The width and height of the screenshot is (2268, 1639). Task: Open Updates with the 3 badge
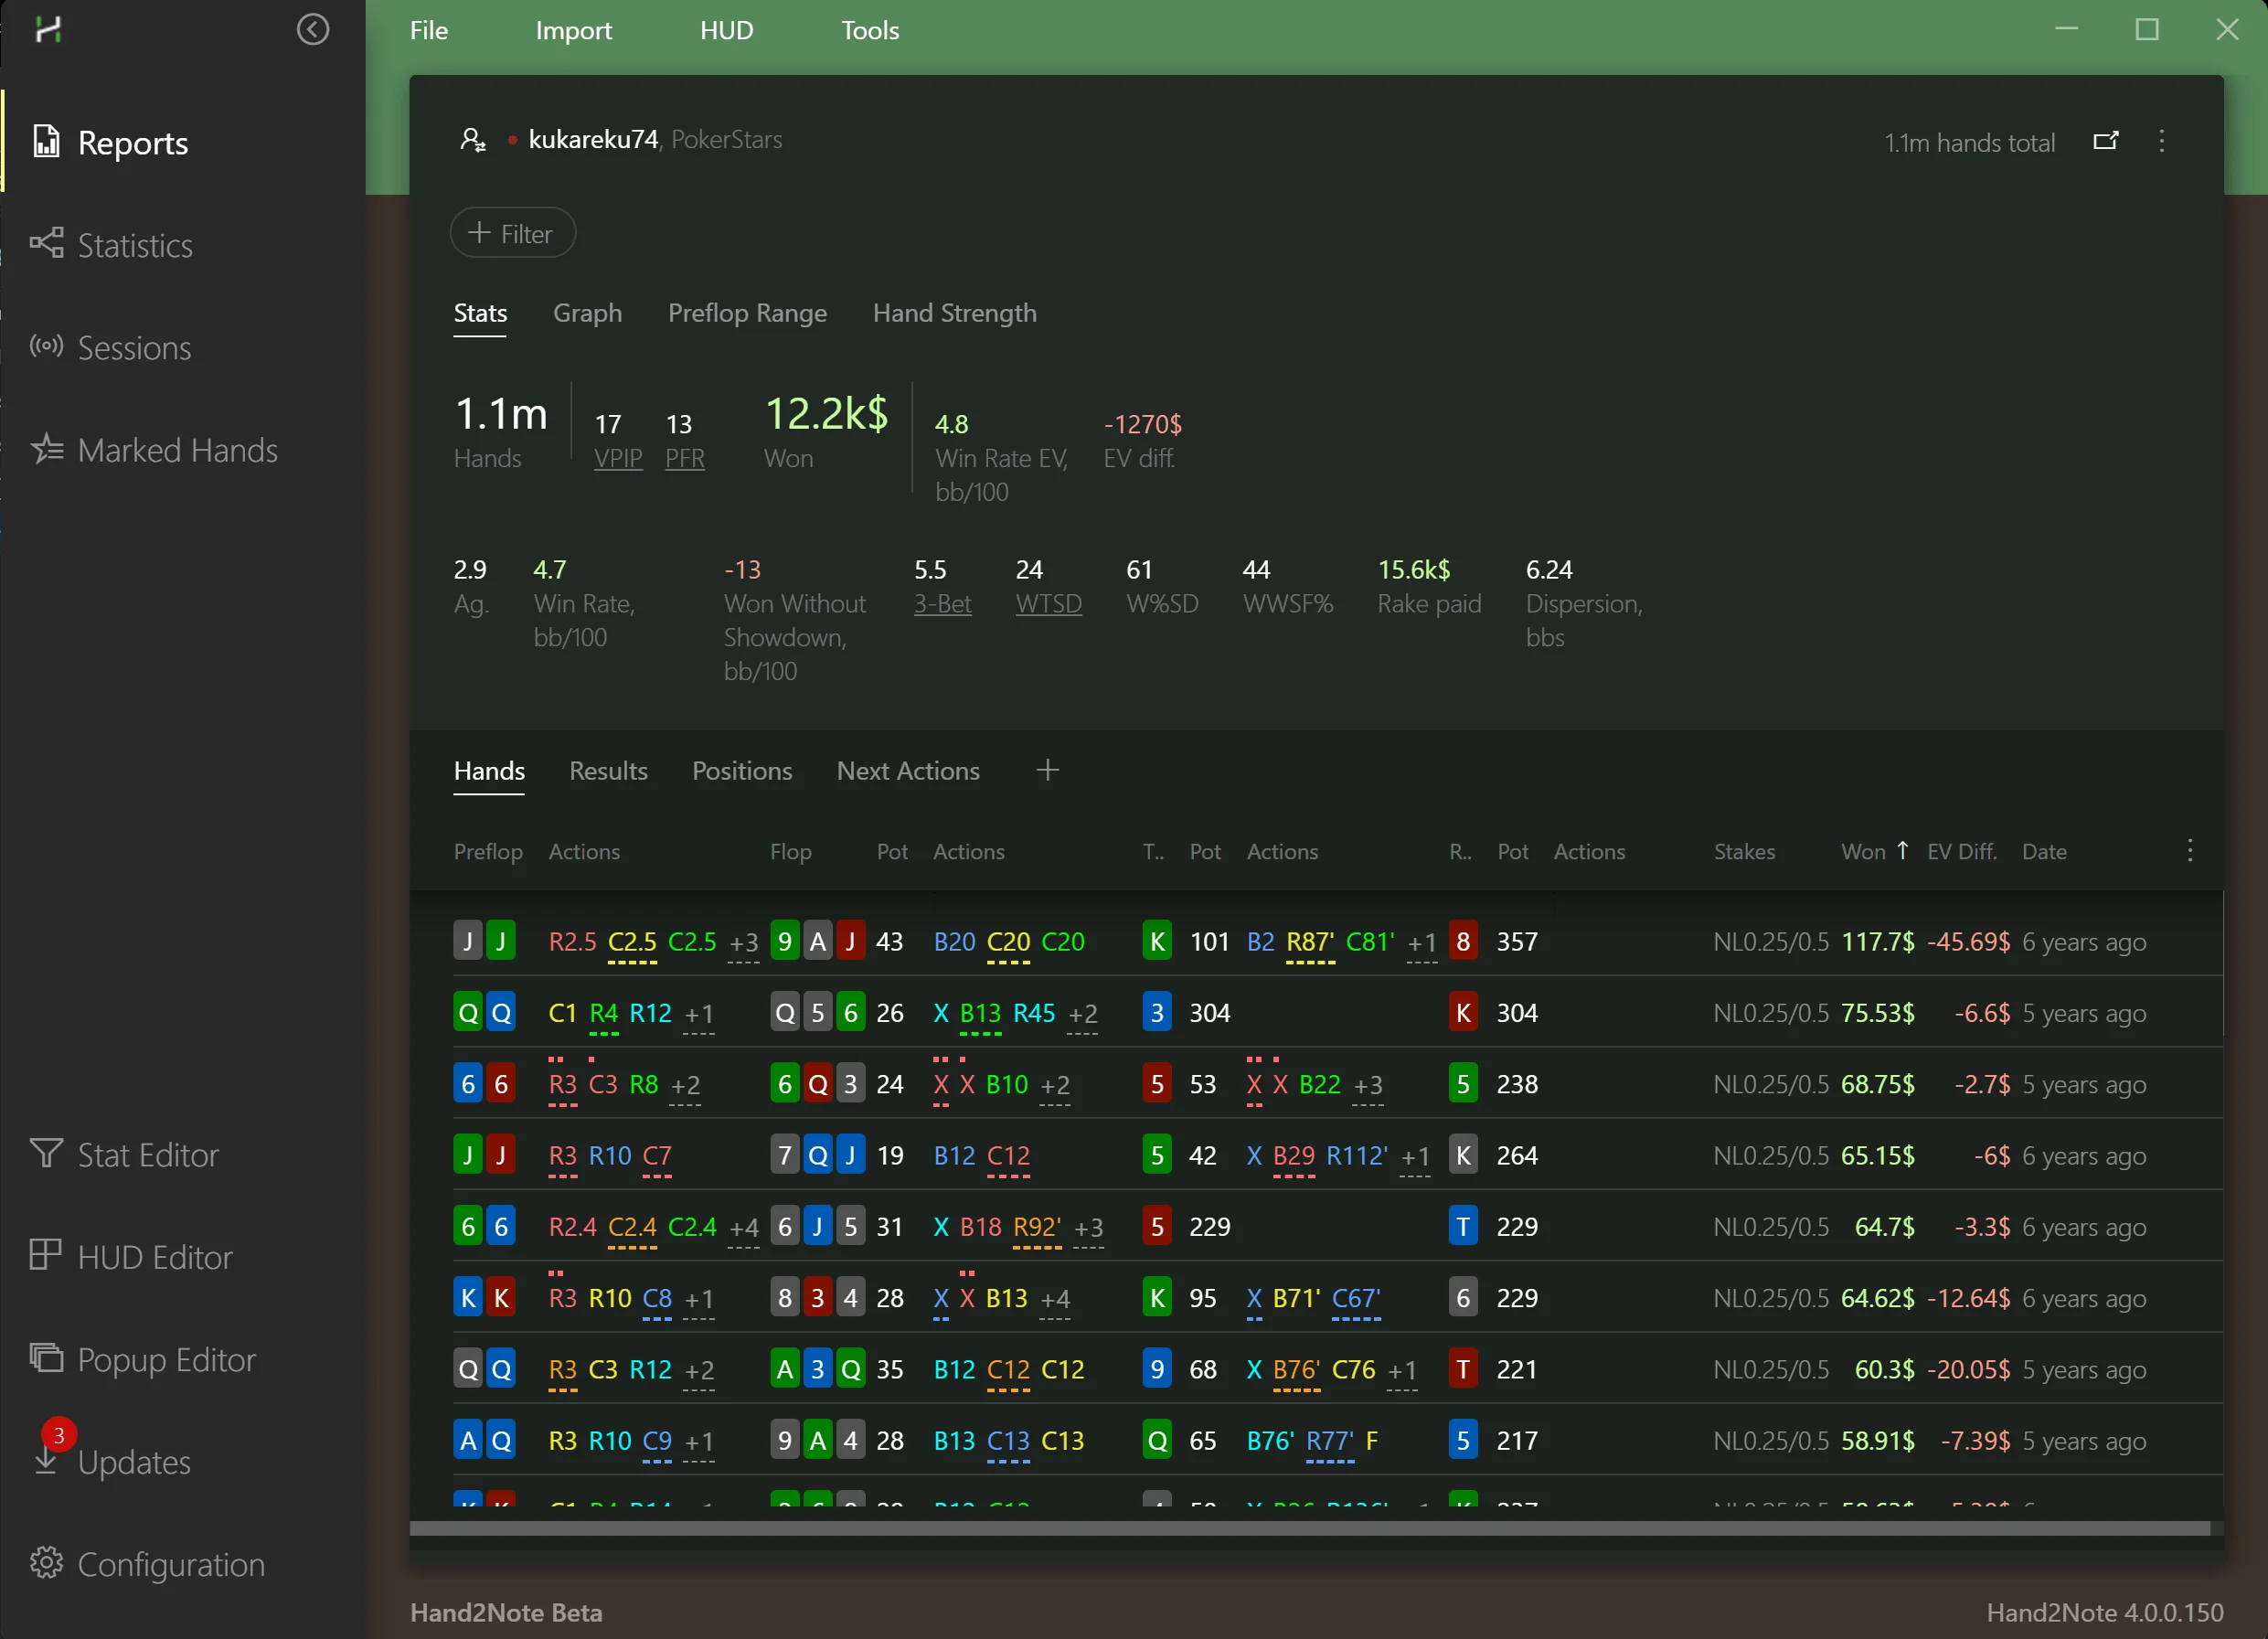click(x=133, y=1462)
